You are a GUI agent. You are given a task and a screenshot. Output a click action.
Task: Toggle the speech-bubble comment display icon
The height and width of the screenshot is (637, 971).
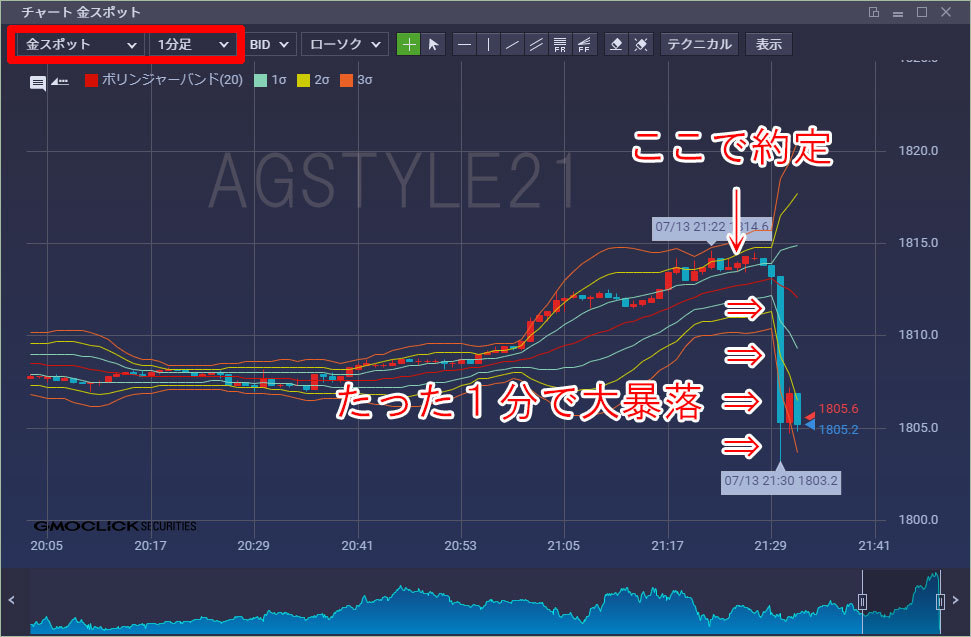tap(38, 82)
